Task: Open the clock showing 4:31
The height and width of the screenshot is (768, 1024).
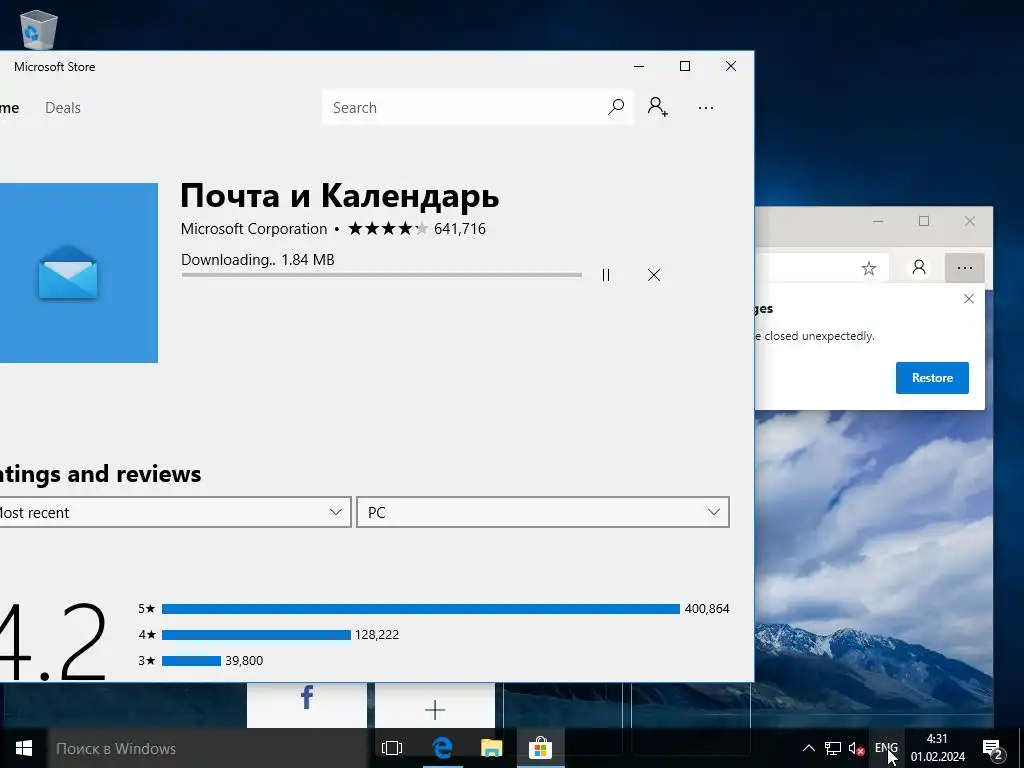Action: 938,748
